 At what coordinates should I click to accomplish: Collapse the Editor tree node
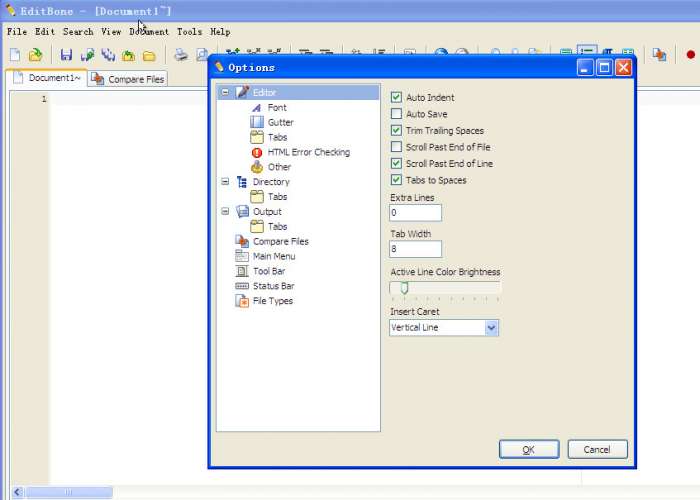(225, 92)
